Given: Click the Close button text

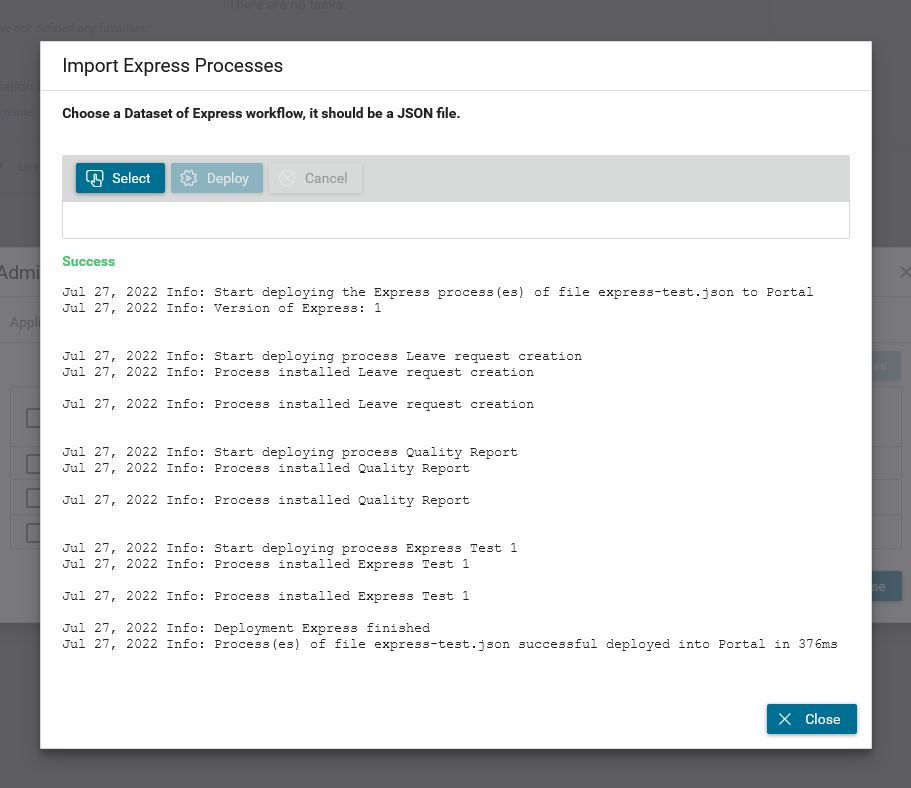Looking at the screenshot, I should [x=822, y=719].
